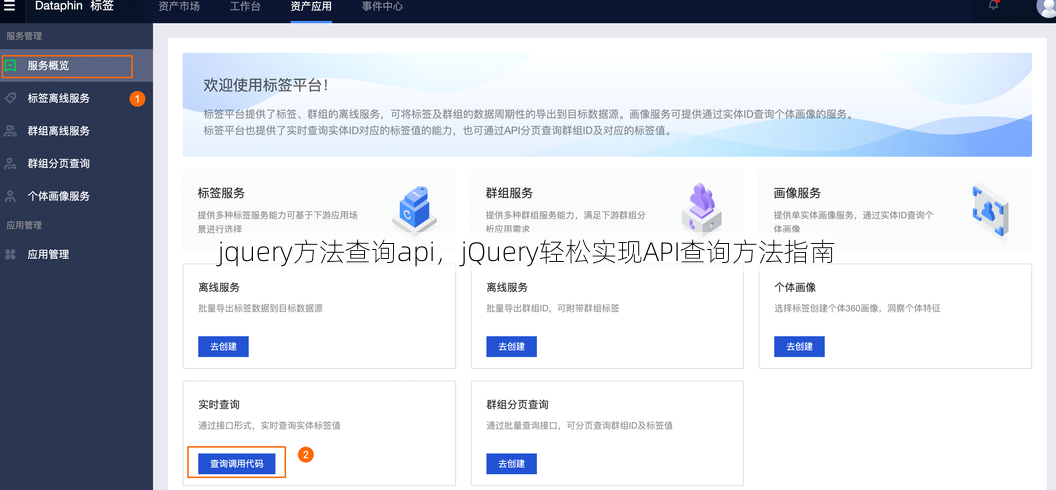The height and width of the screenshot is (490, 1056).
Task: Click 去创建 in the 群组分页查询 card
Action: pos(512,464)
